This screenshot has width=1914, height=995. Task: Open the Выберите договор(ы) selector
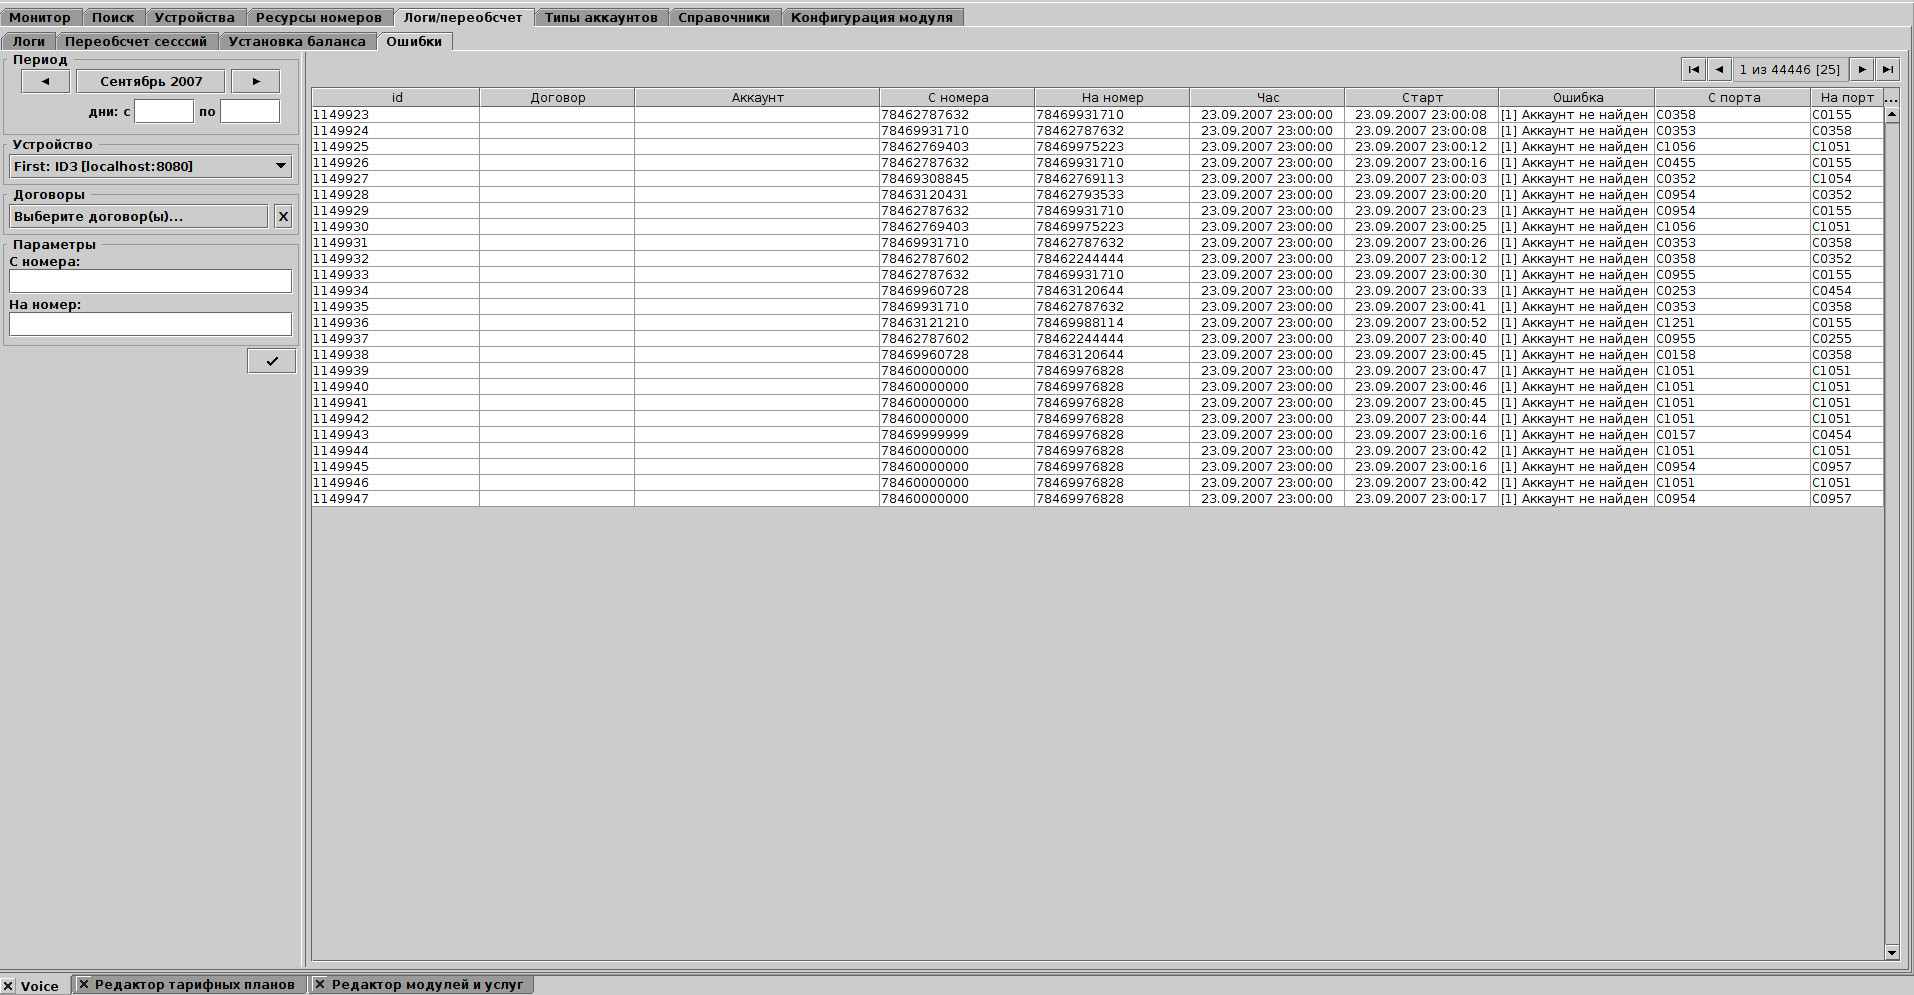pos(137,216)
